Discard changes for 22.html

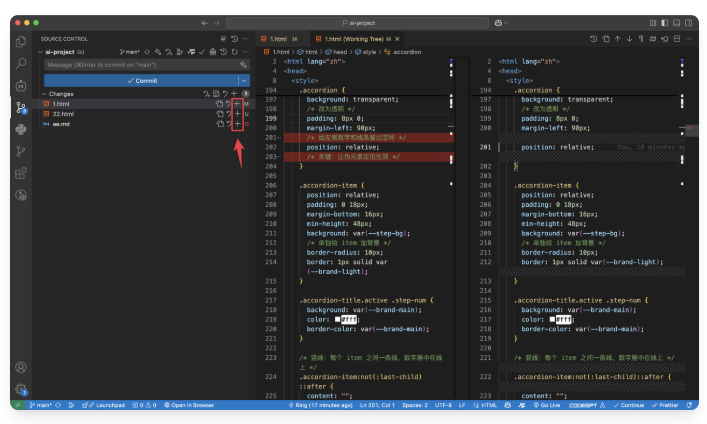pos(229,114)
